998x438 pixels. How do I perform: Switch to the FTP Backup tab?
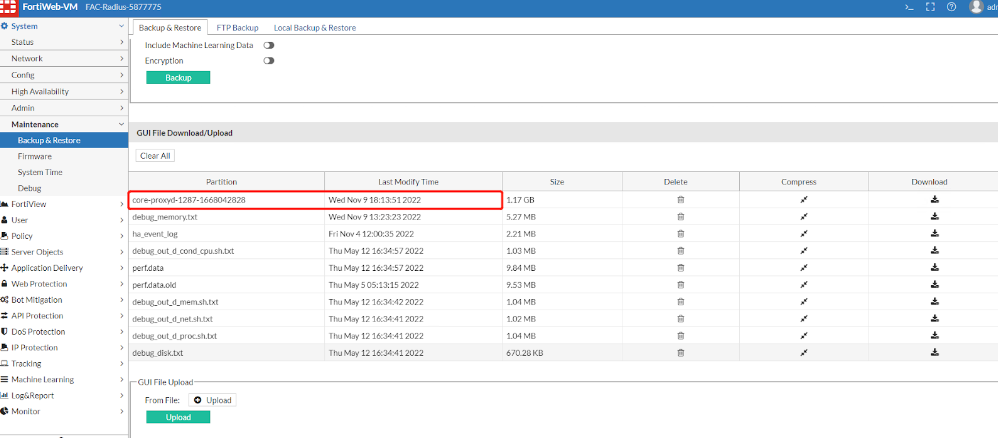[237, 27]
